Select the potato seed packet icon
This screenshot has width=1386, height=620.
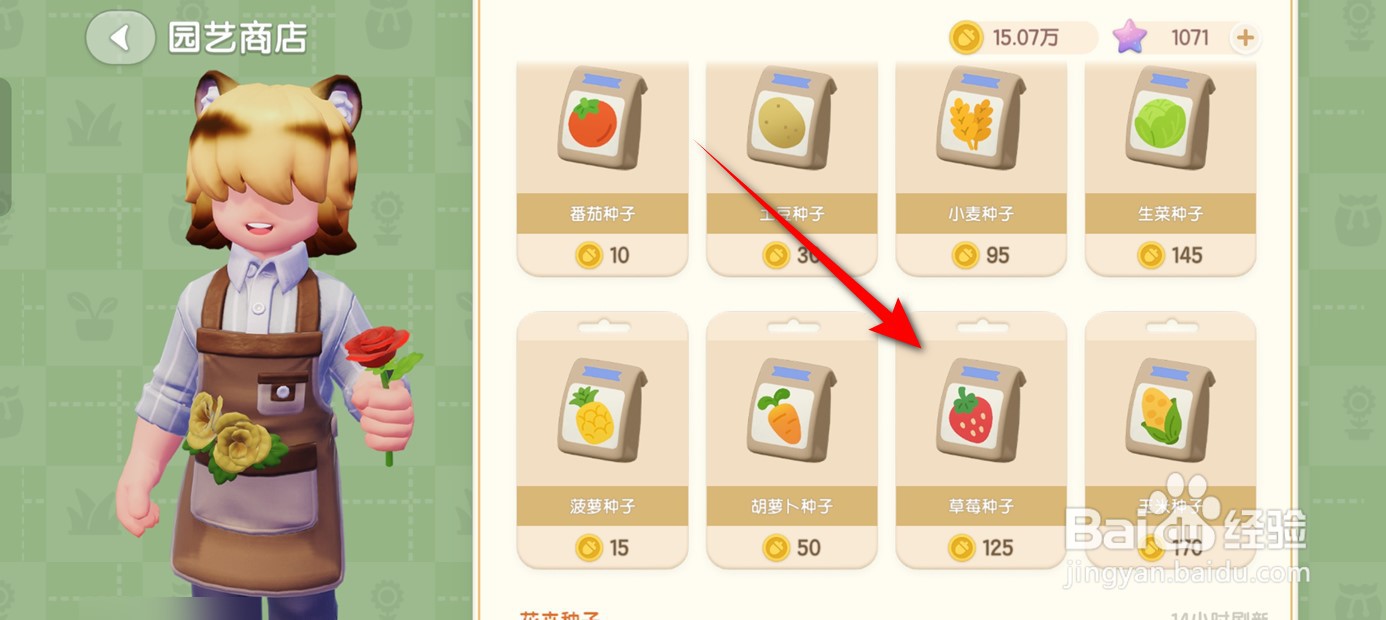[791, 119]
